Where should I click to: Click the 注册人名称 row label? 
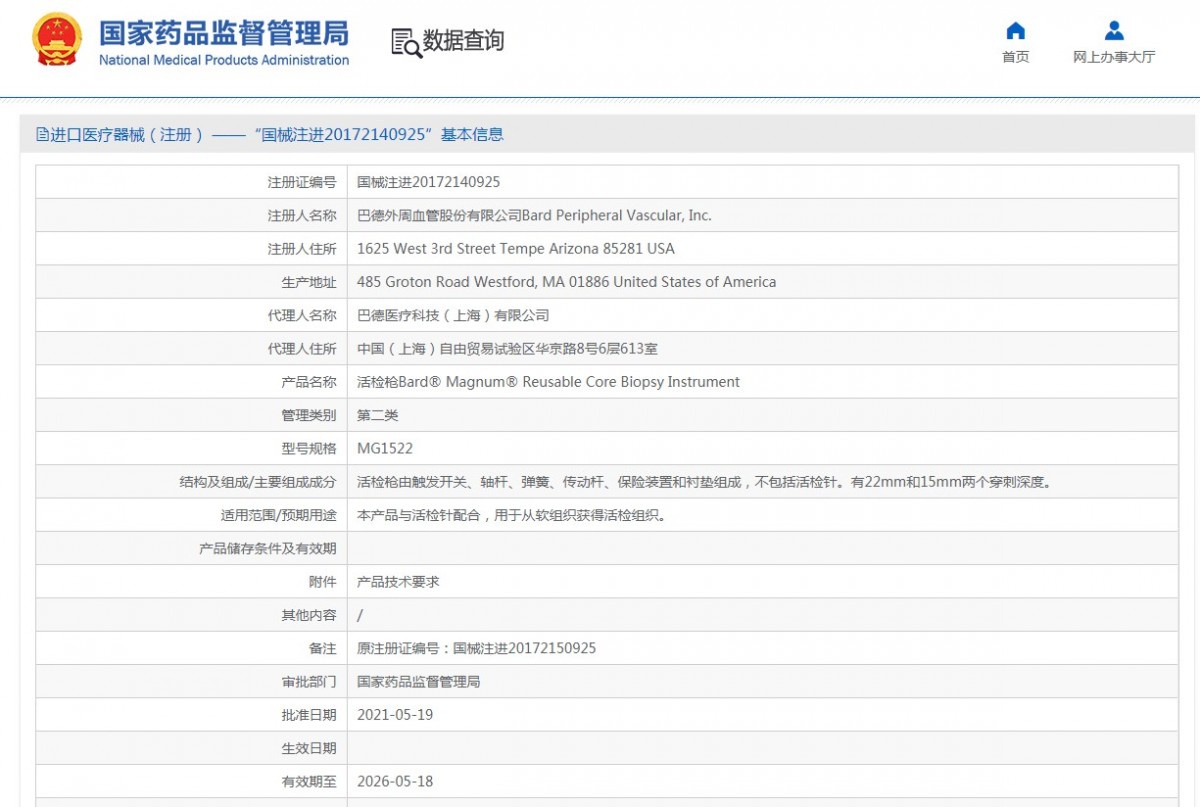(302, 215)
